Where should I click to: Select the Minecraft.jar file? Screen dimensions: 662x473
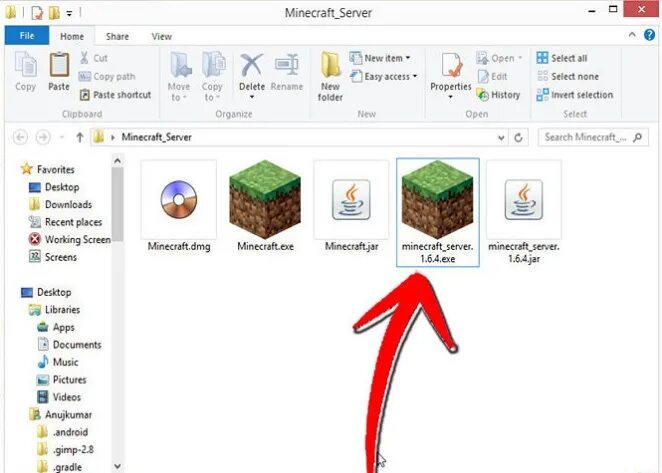pos(351,206)
